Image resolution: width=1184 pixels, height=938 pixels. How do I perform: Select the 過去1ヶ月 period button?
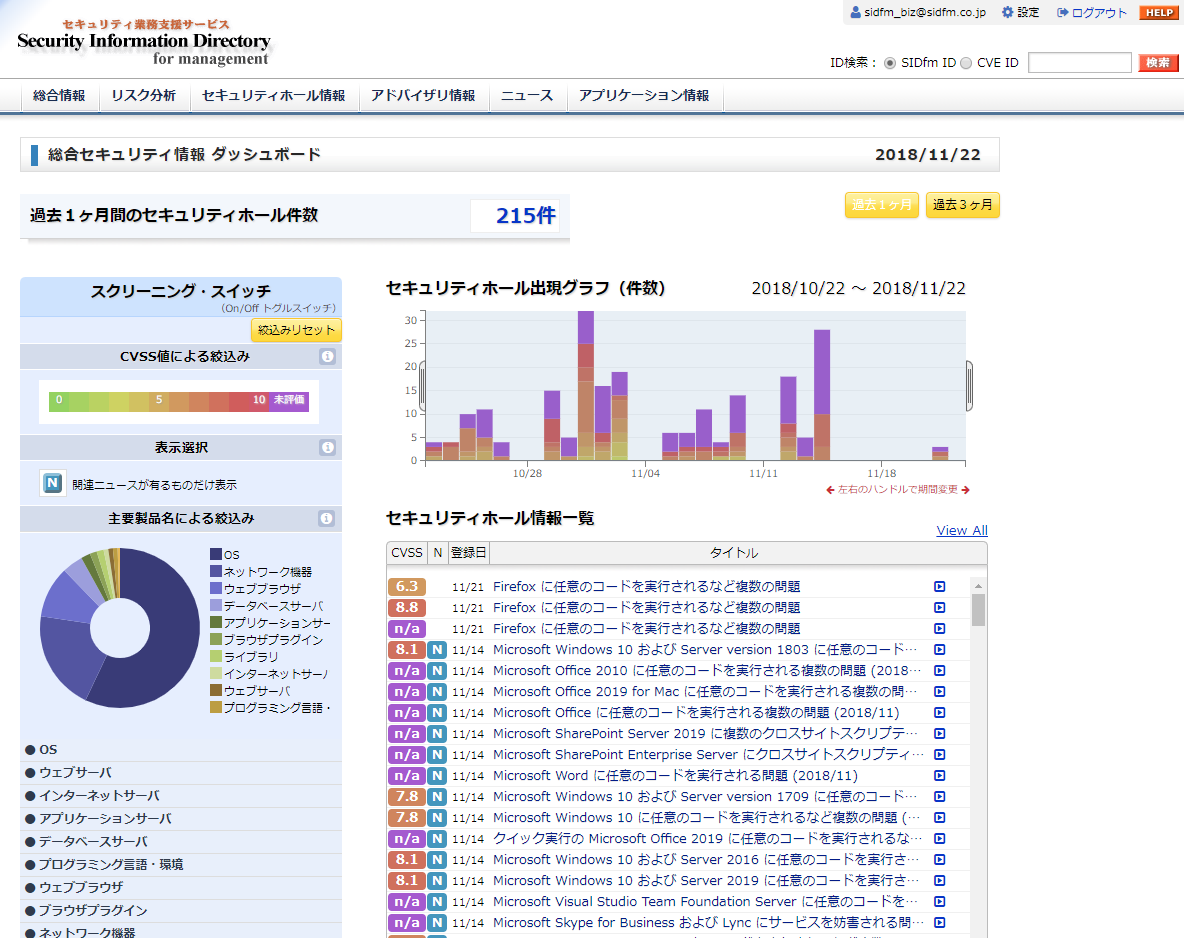coord(882,205)
